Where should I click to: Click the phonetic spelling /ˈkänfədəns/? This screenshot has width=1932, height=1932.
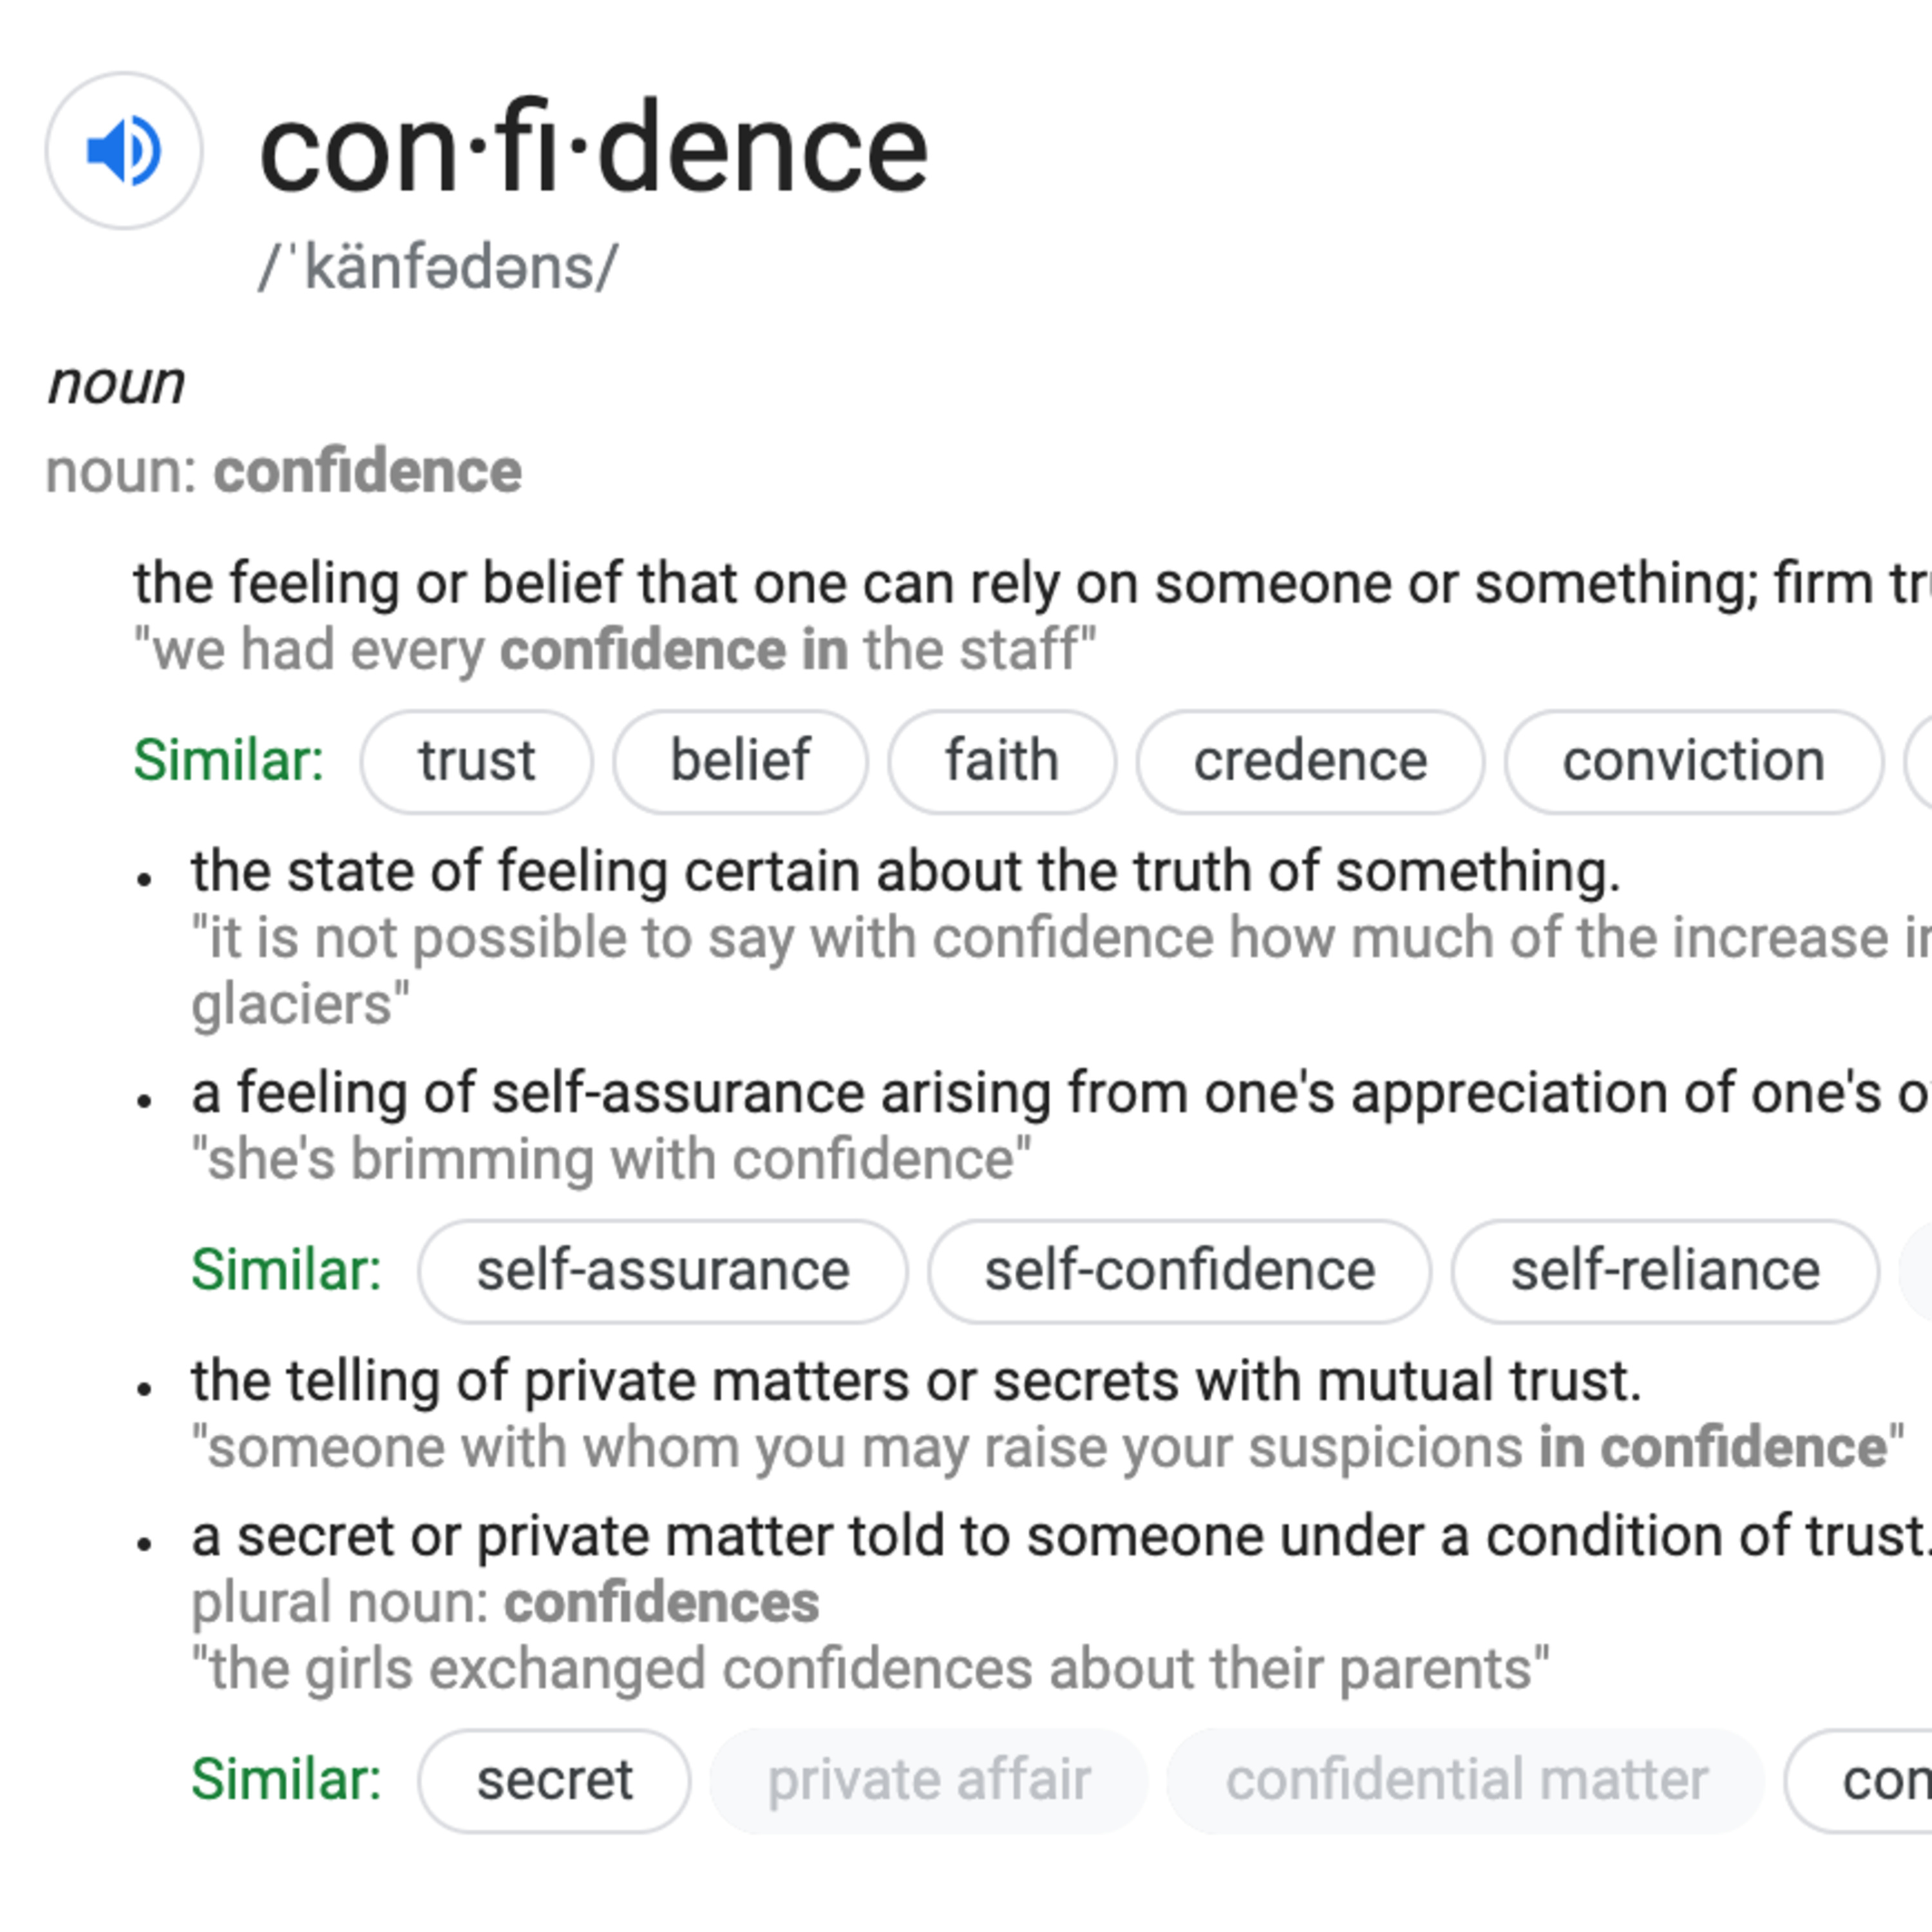(438, 268)
